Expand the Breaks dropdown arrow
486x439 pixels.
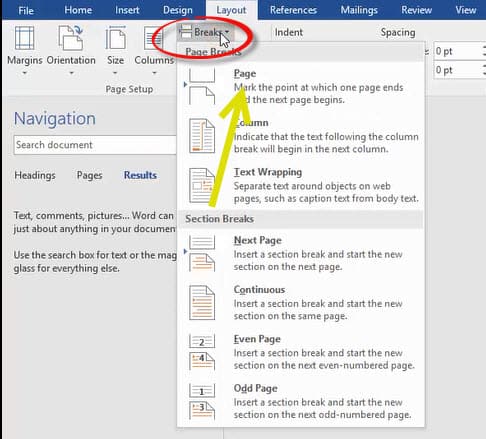coord(227,32)
